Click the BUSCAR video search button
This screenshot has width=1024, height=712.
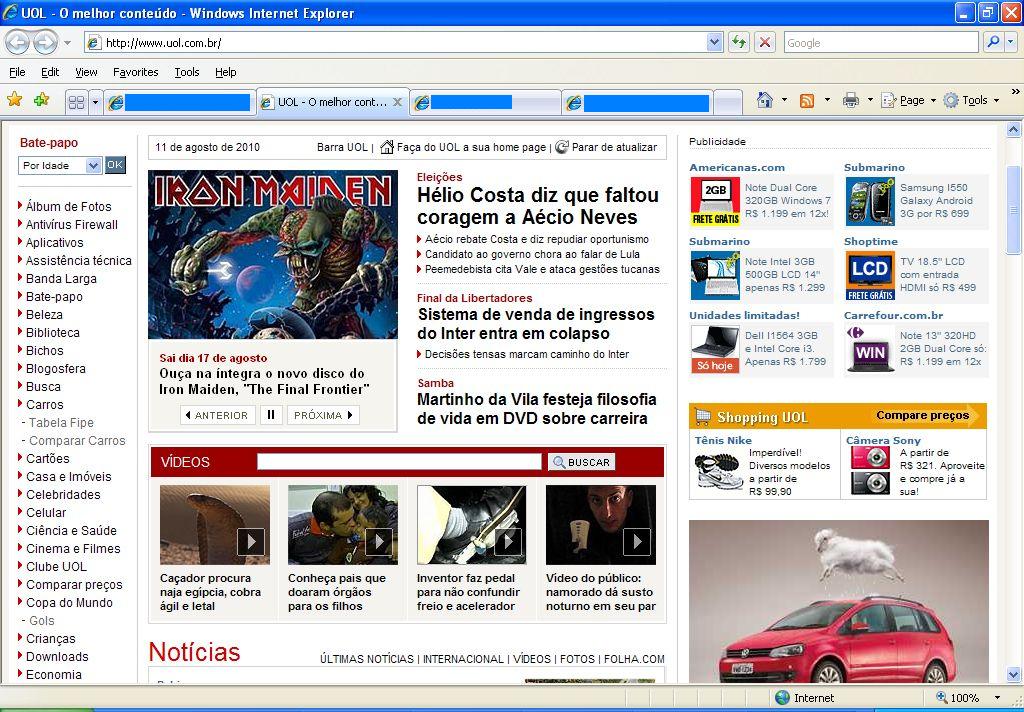[581, 462]
